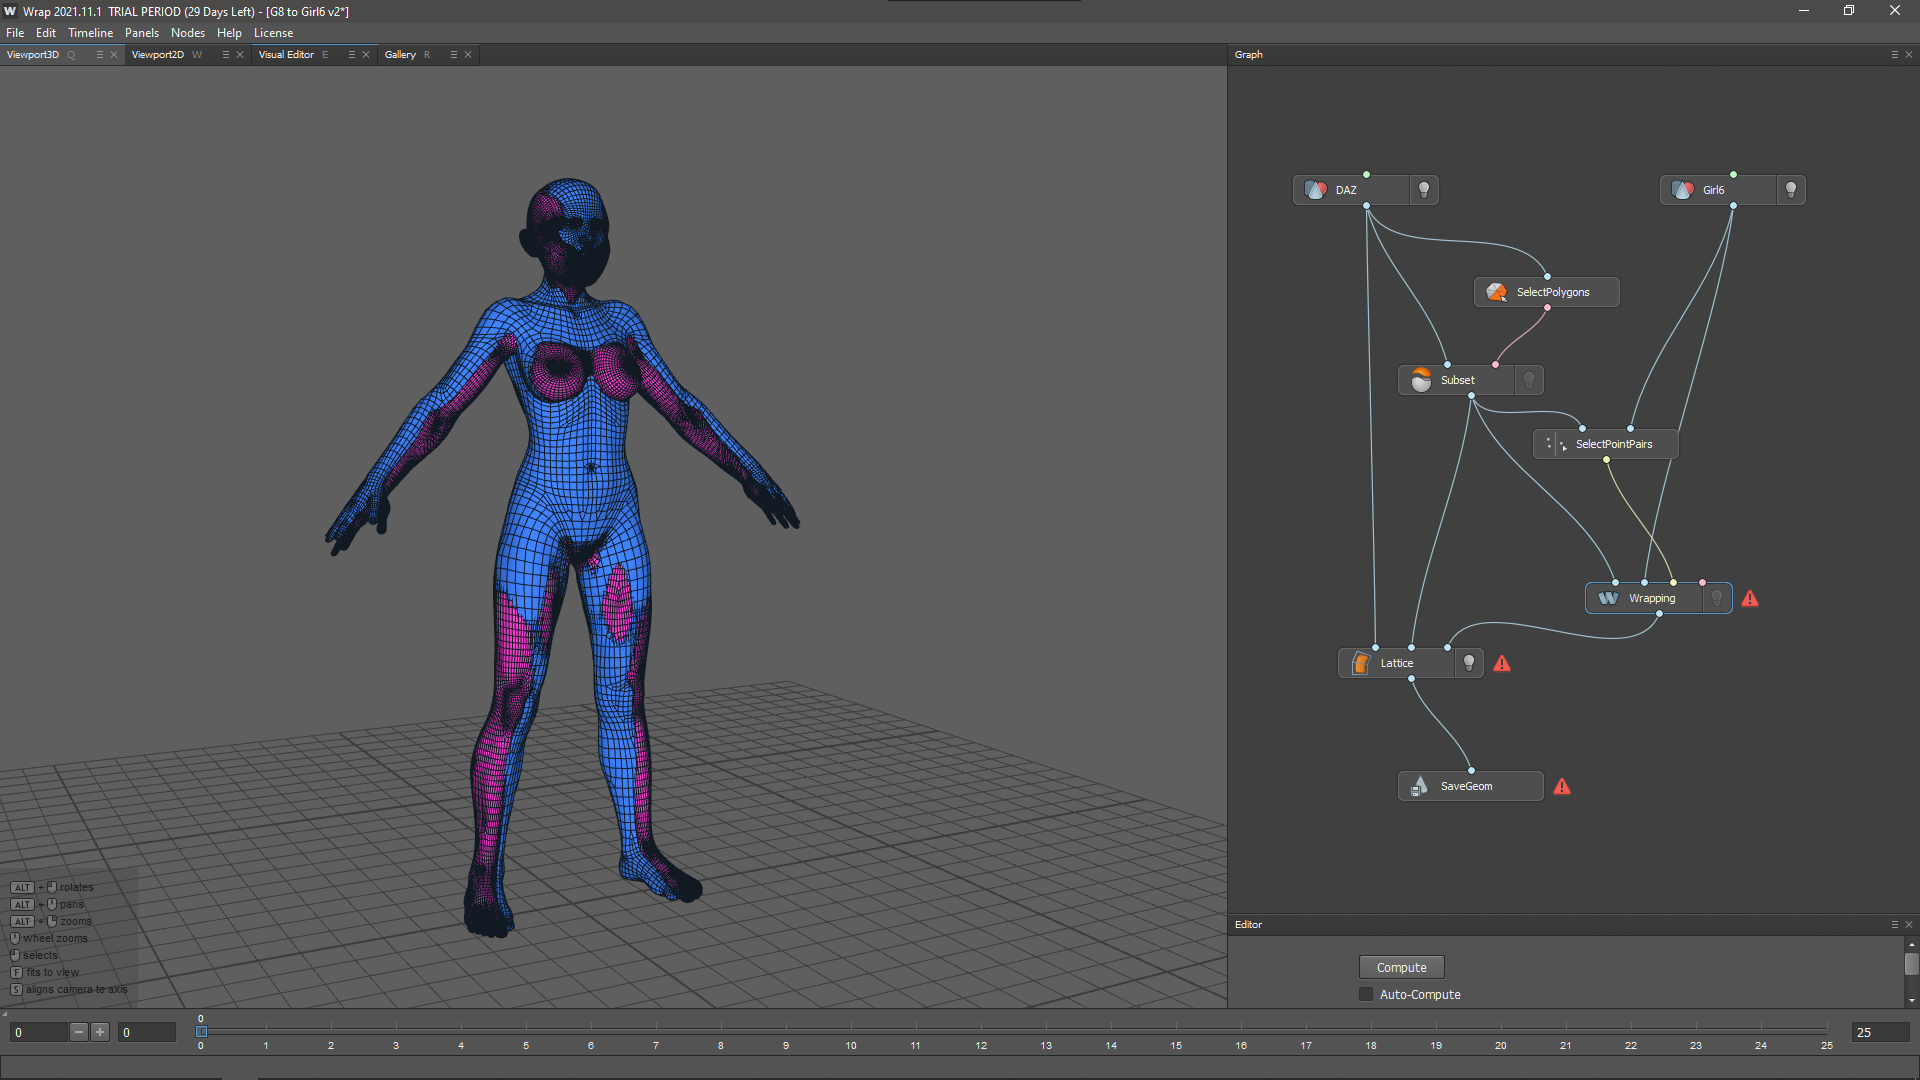Screen dimensions: 1920x1080
Task: Switch to the Gallery tab
Action: [x=400, y=55]
